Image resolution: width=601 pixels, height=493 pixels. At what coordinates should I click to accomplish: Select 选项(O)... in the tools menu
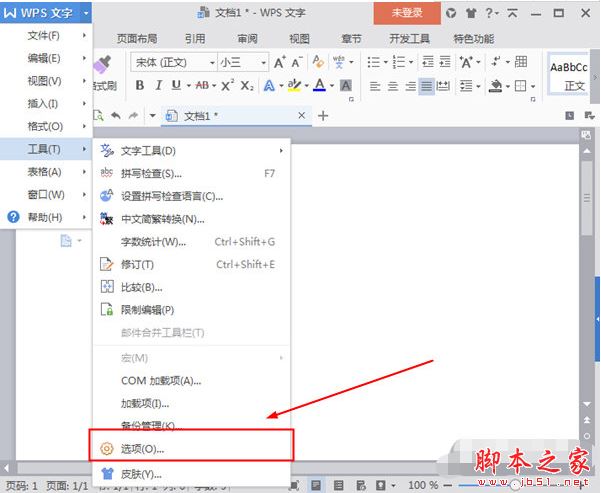(x=192, y=449)
